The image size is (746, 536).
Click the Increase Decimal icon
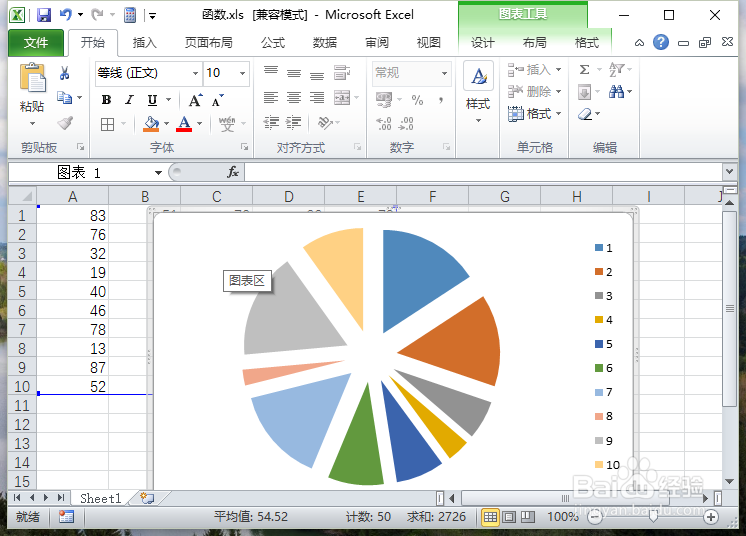point(383,124)
